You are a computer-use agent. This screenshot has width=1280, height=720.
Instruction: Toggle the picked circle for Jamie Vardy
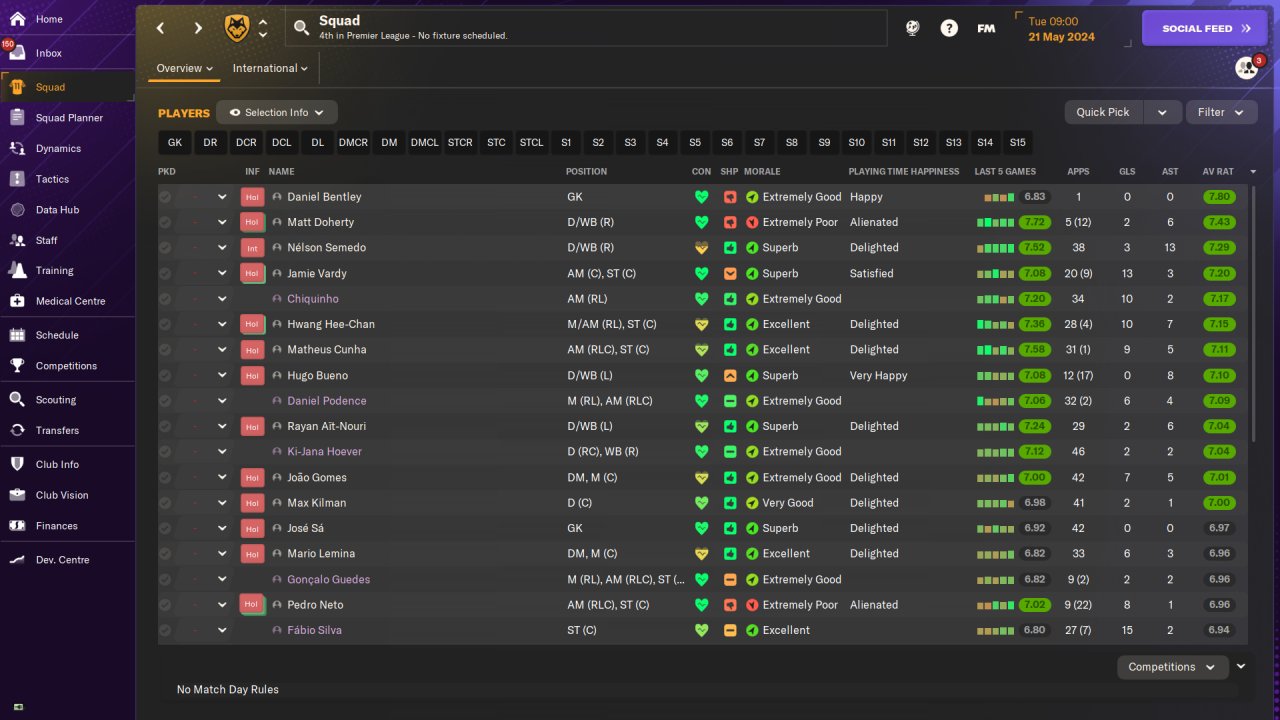[165, 273]
